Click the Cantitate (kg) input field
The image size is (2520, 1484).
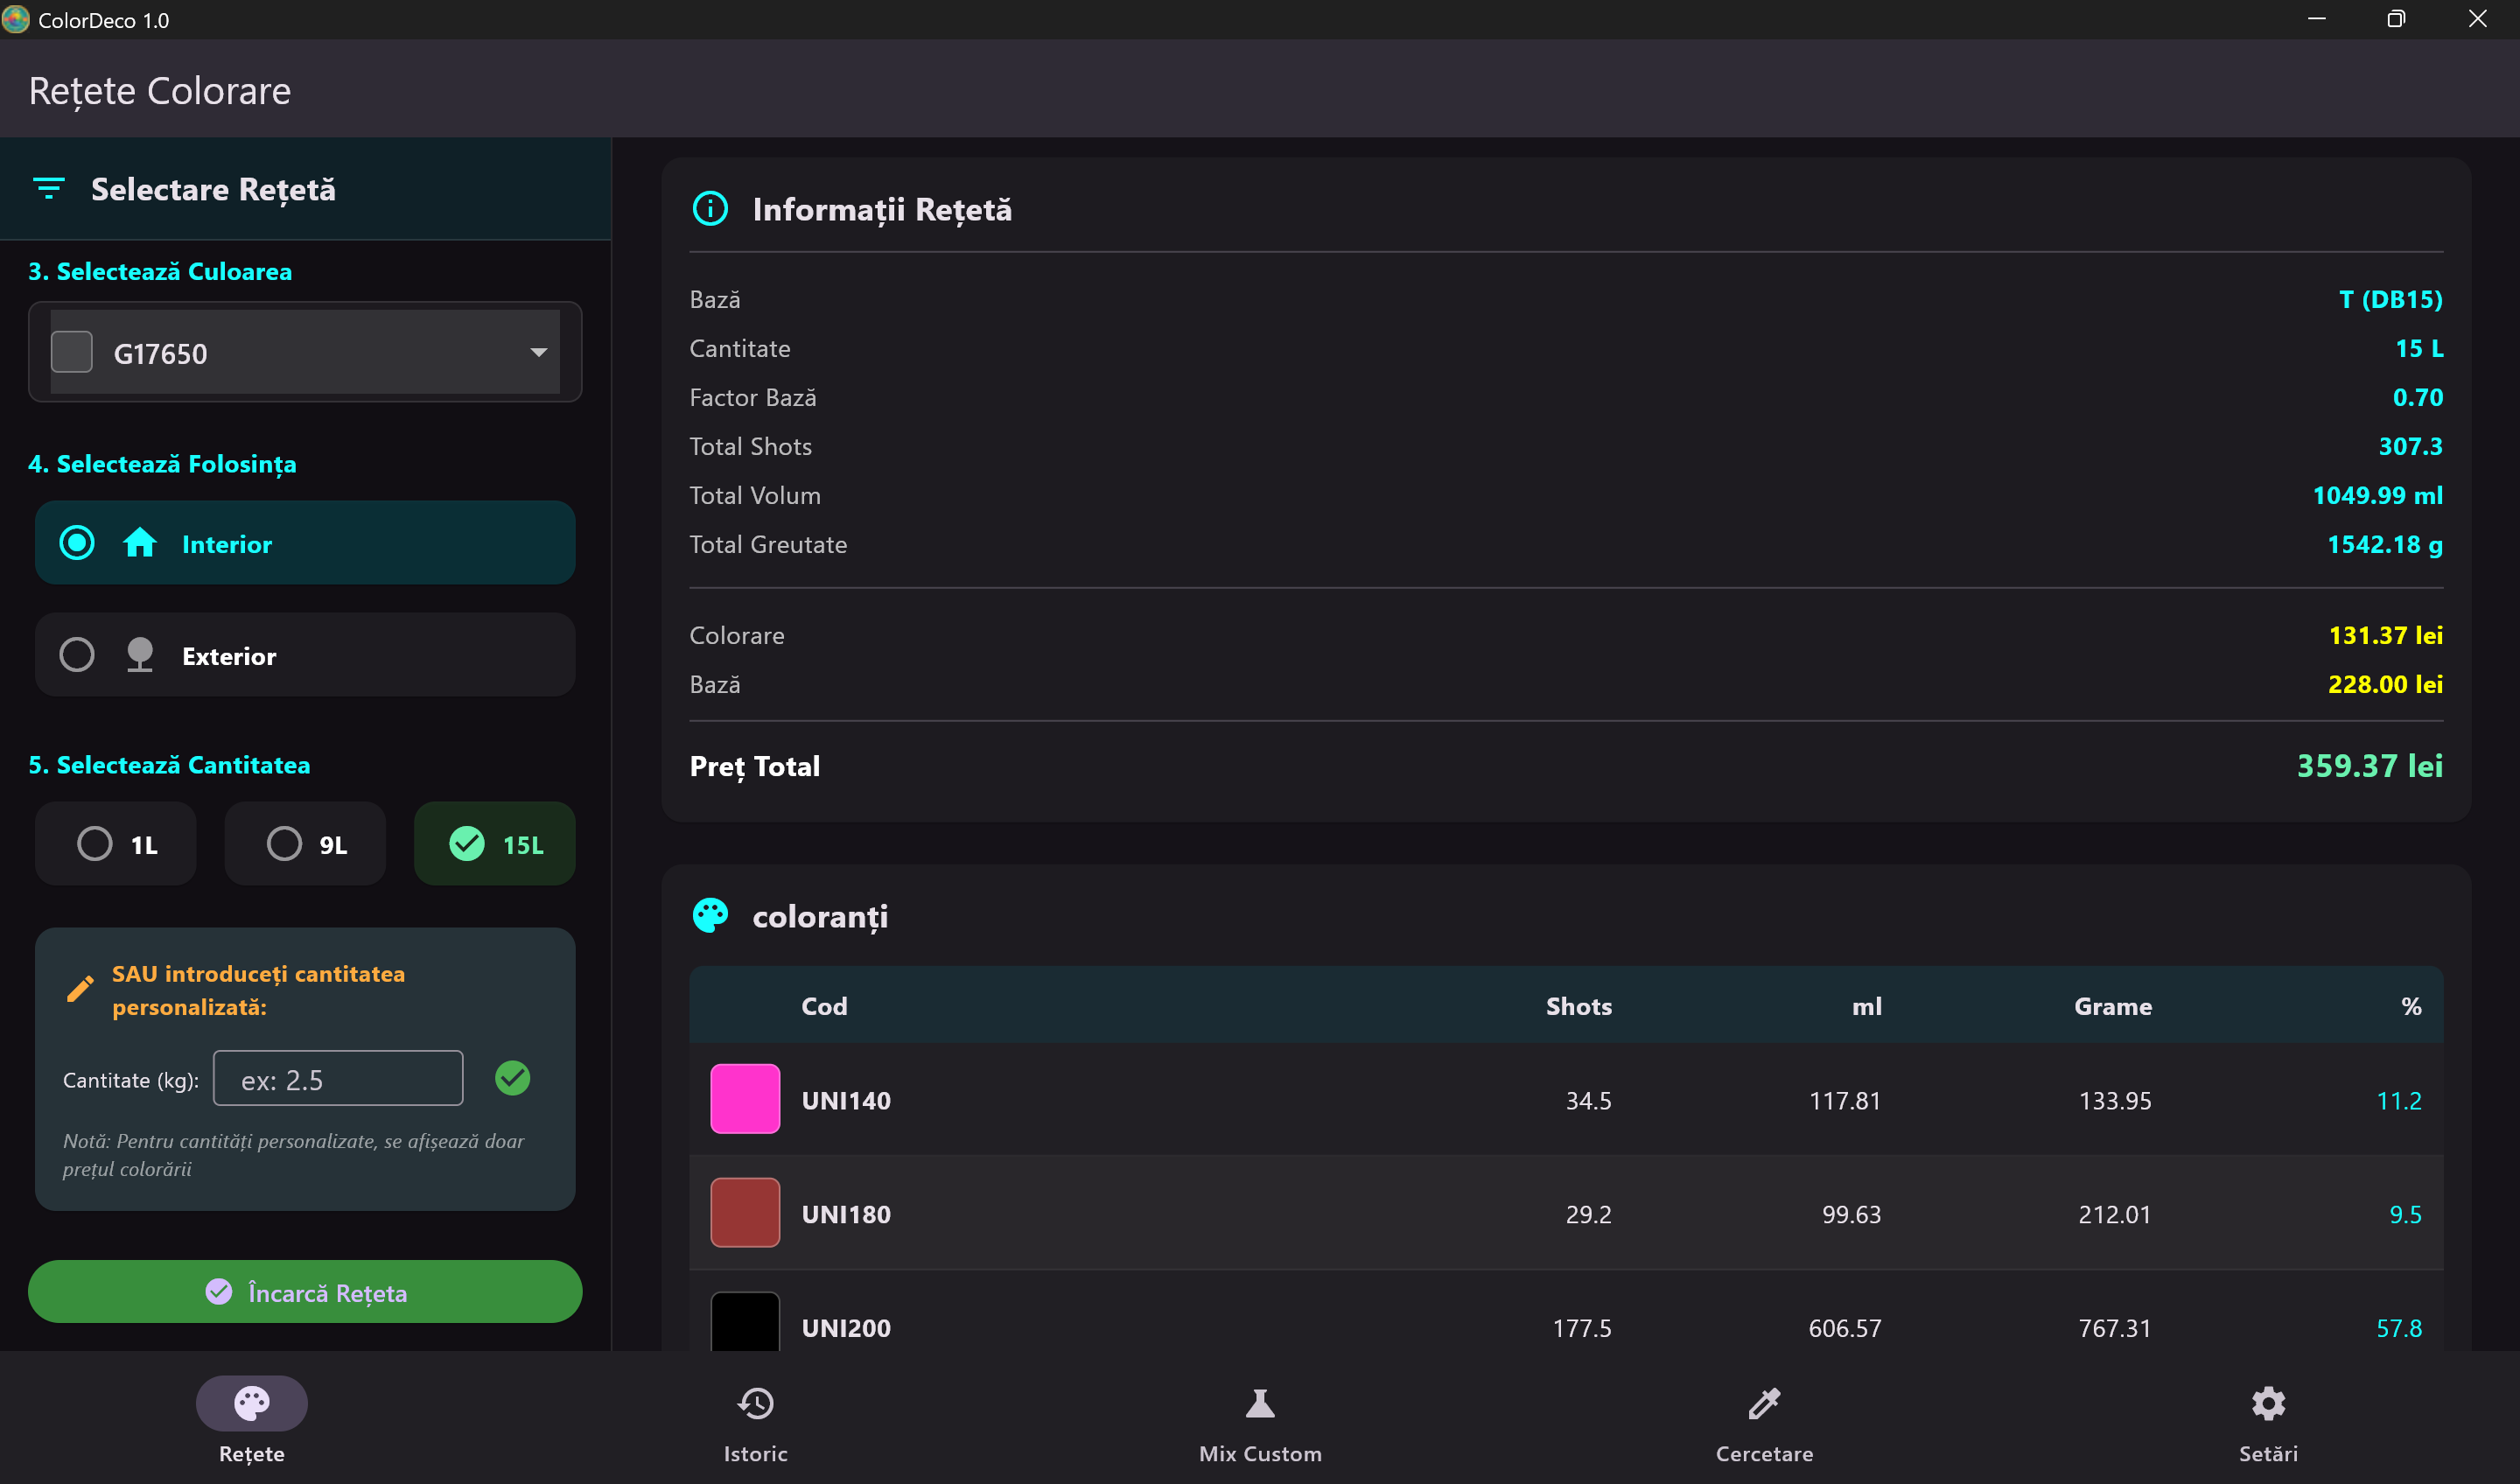pos(338,1078)
